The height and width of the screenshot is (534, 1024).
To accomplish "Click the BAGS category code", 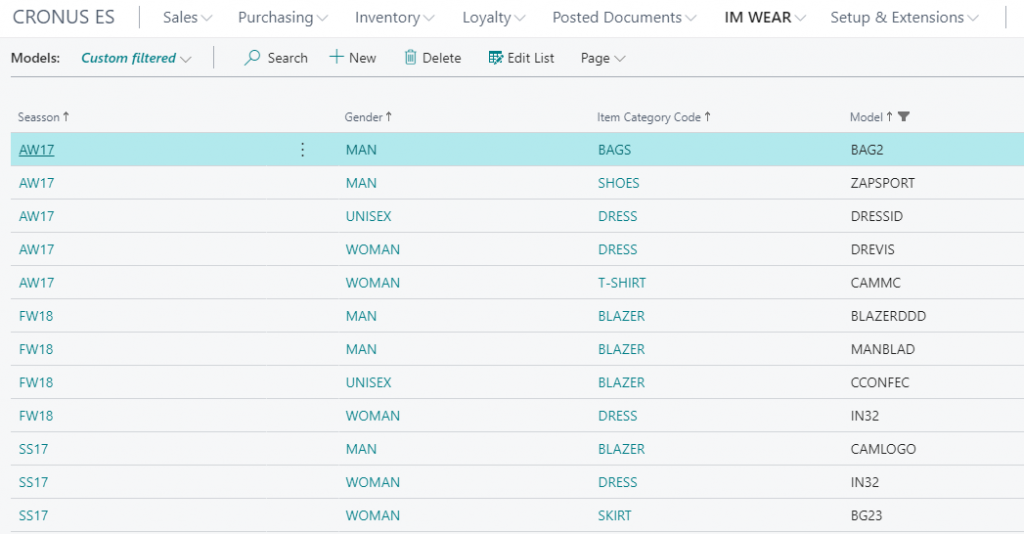I will click(x=615, y=149).
